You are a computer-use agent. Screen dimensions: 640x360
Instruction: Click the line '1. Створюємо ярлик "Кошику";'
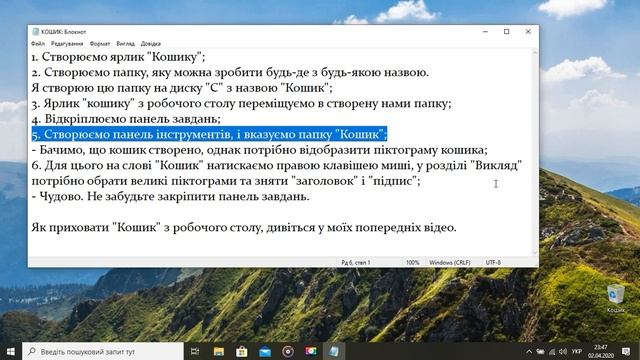pyautogui.click(x=118, y=57)
